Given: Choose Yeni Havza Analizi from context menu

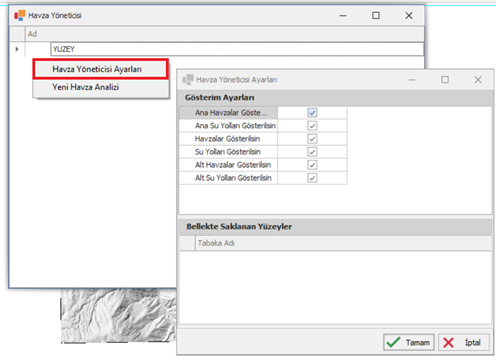Looking at the screenshot, I should point(101,87).
